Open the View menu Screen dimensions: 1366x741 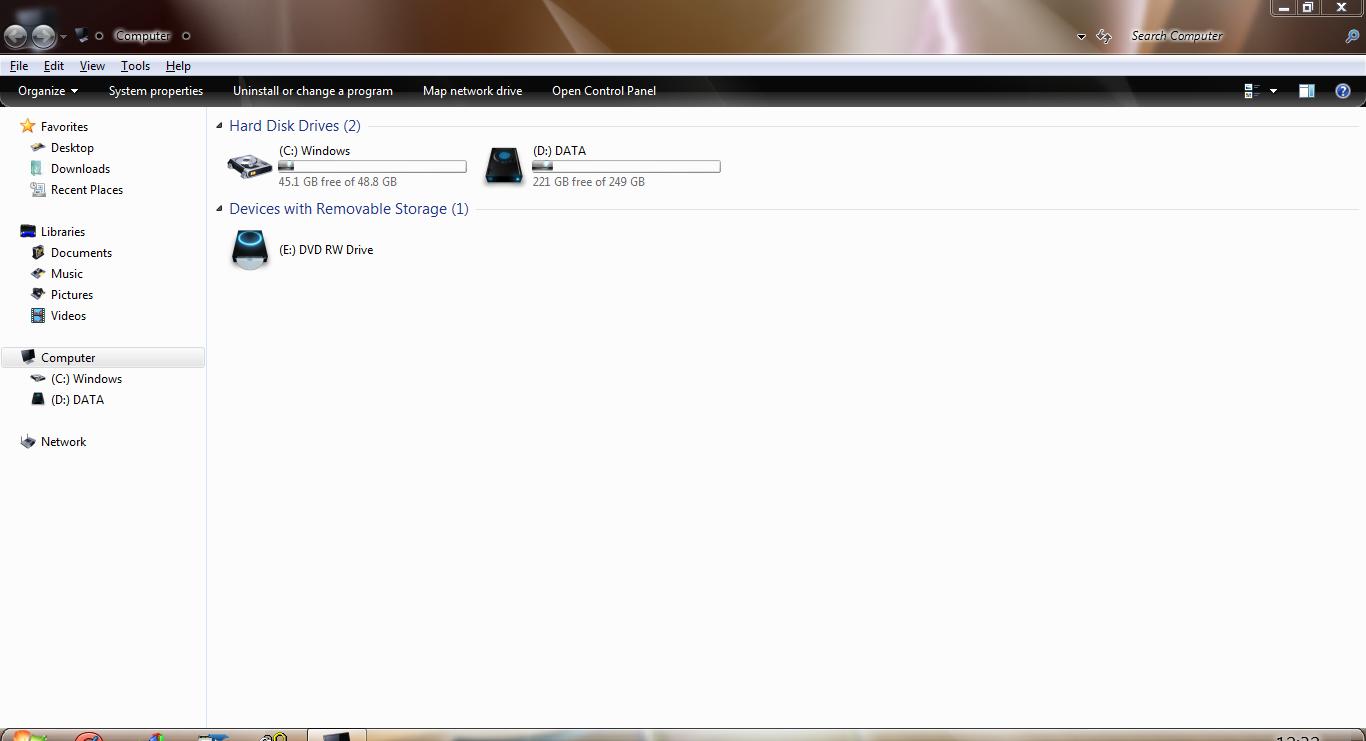[92, 66]
